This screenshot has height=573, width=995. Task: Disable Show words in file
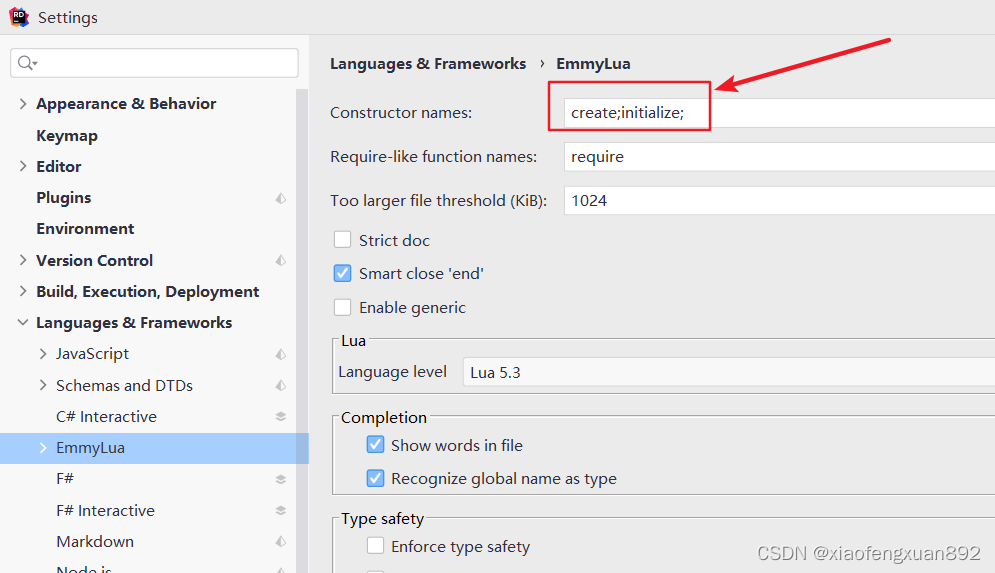coord(375,444)
